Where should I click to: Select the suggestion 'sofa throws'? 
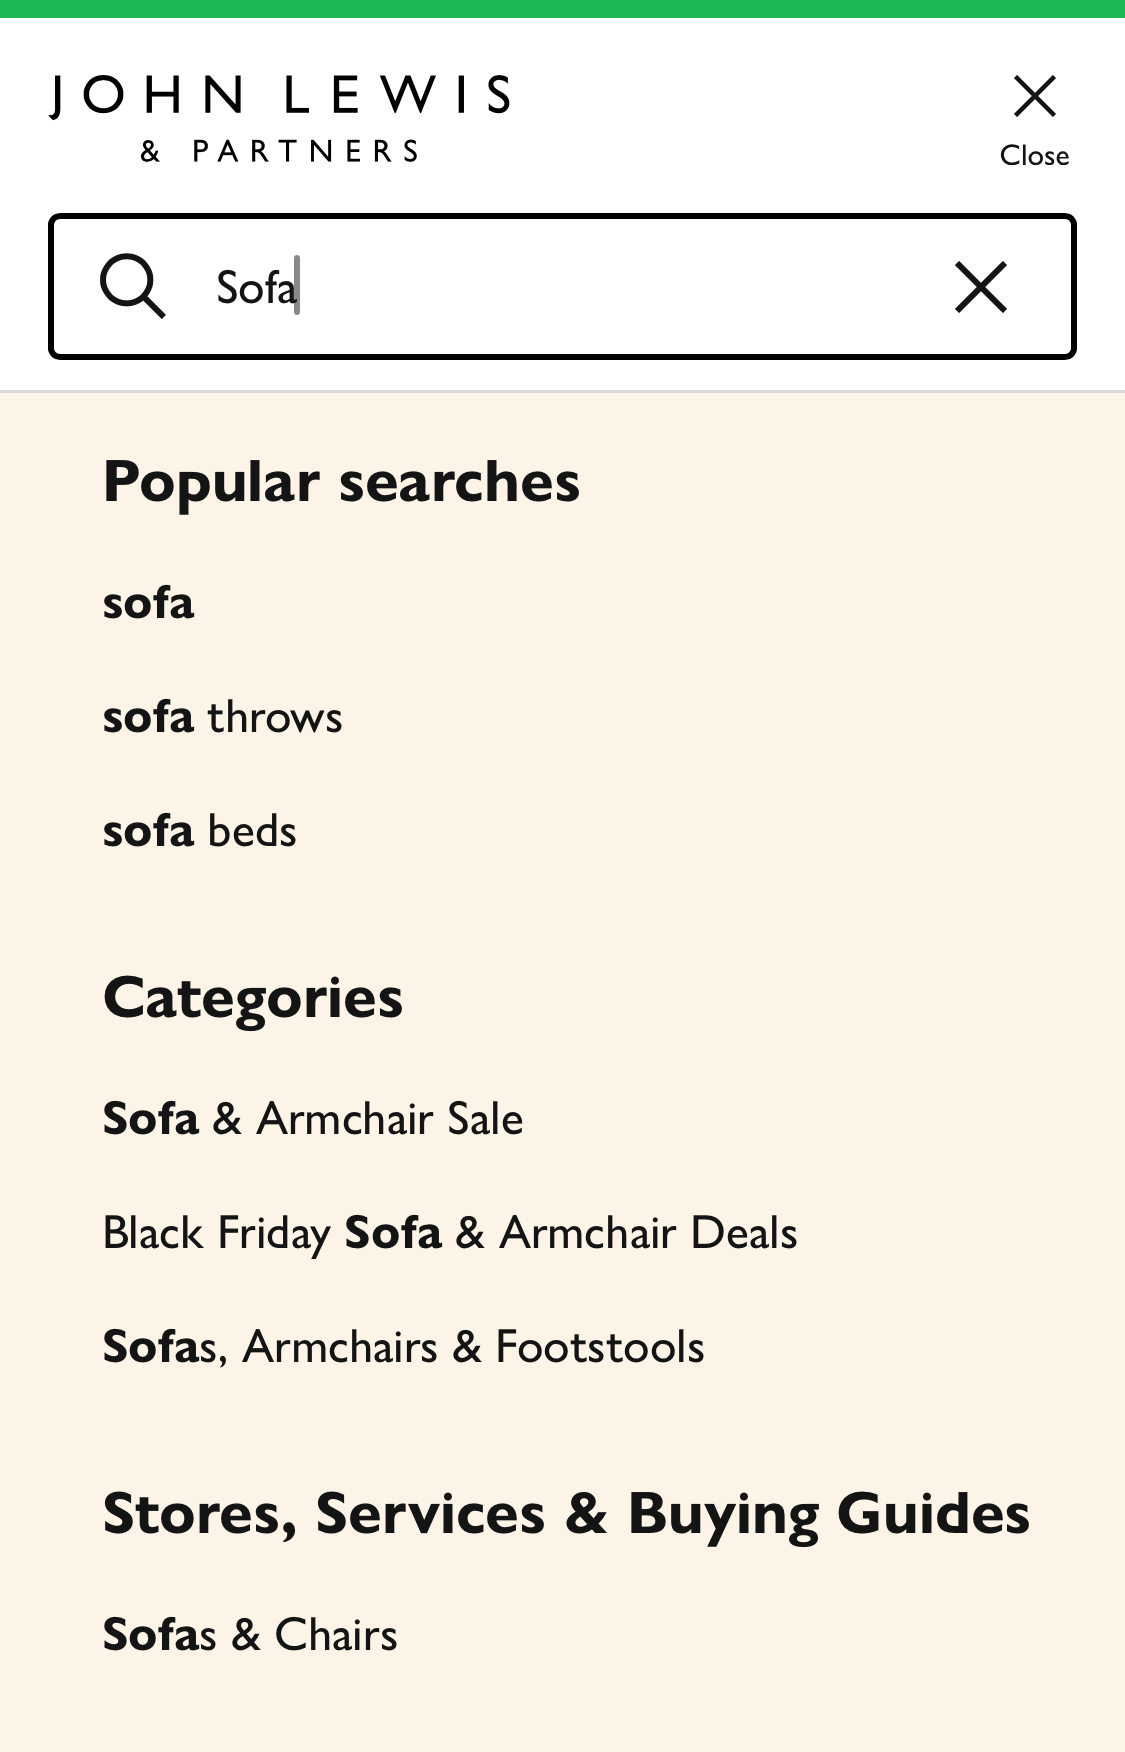[222, 716]
